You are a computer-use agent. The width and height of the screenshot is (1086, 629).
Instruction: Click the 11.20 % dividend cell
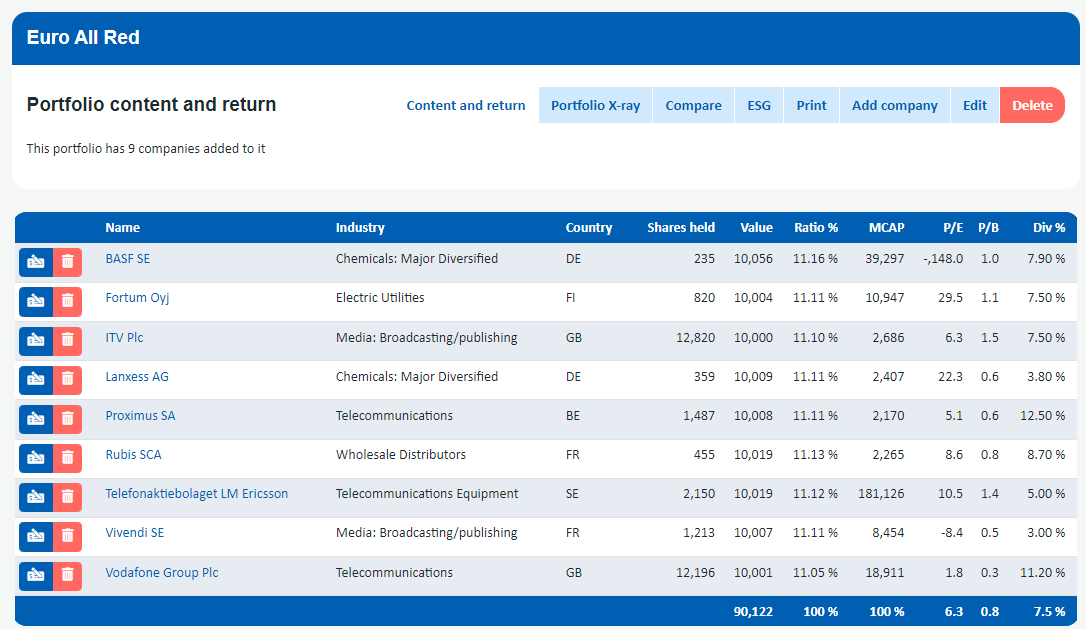click(1042, 573)
